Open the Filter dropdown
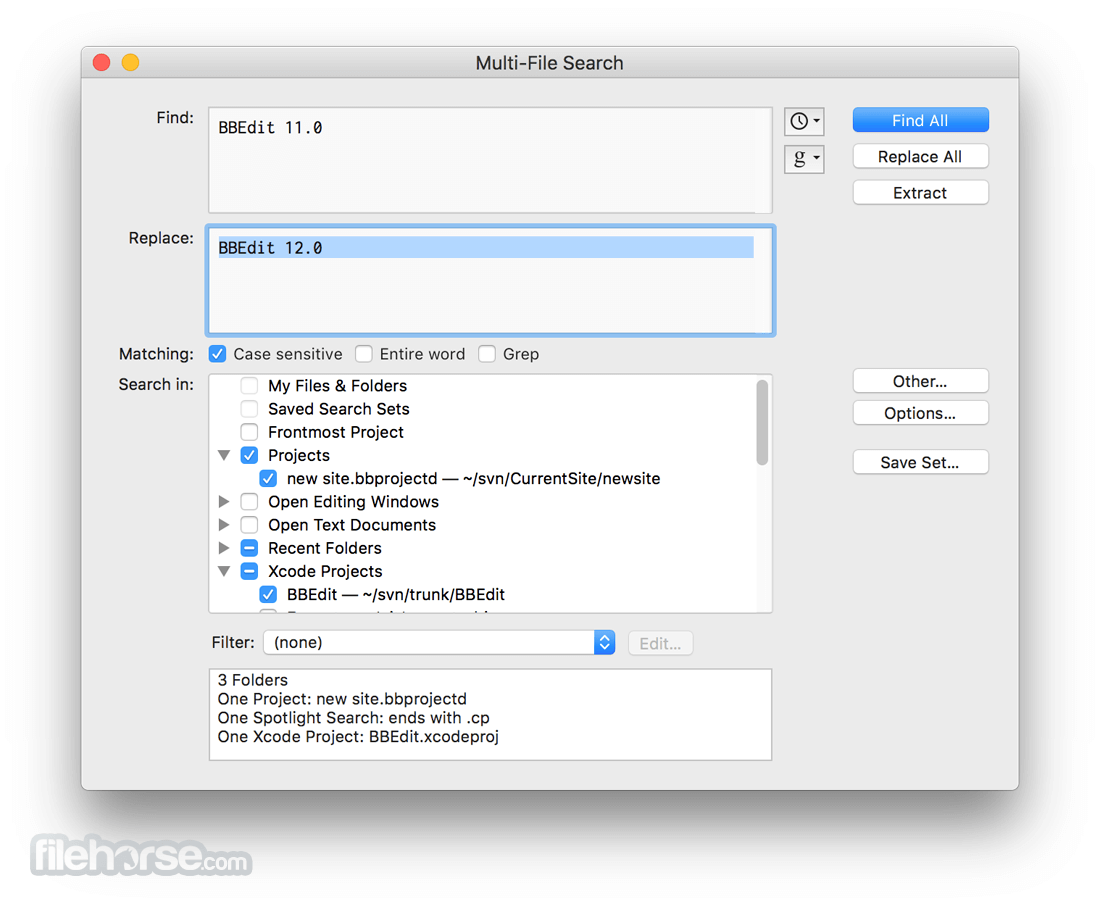 [x=439, y=643]
